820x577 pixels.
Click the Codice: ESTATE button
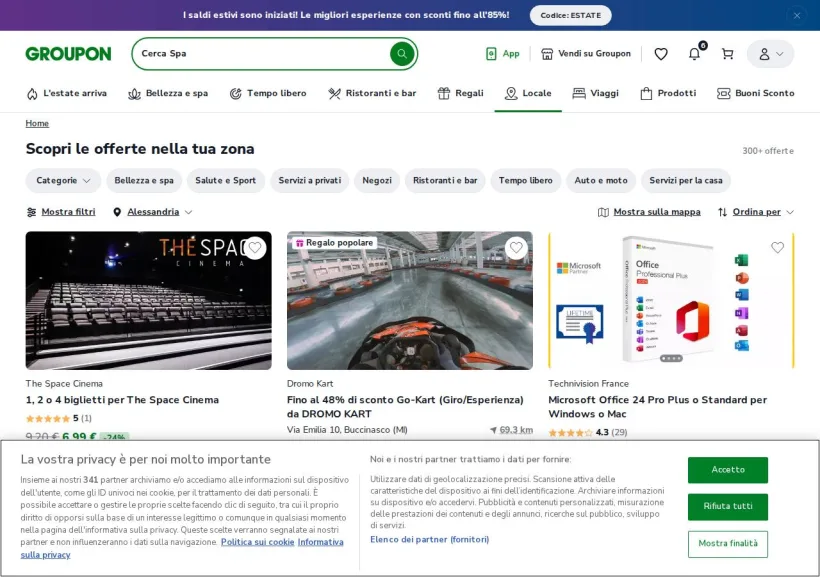pos(571,15)
